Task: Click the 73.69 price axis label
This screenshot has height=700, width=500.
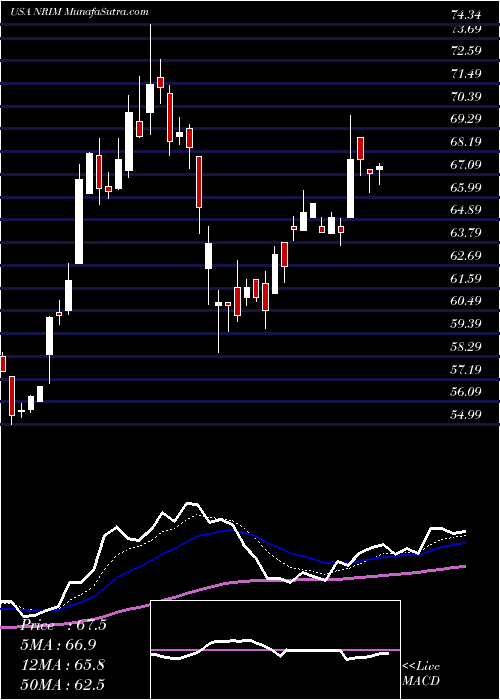Action: 466,29
